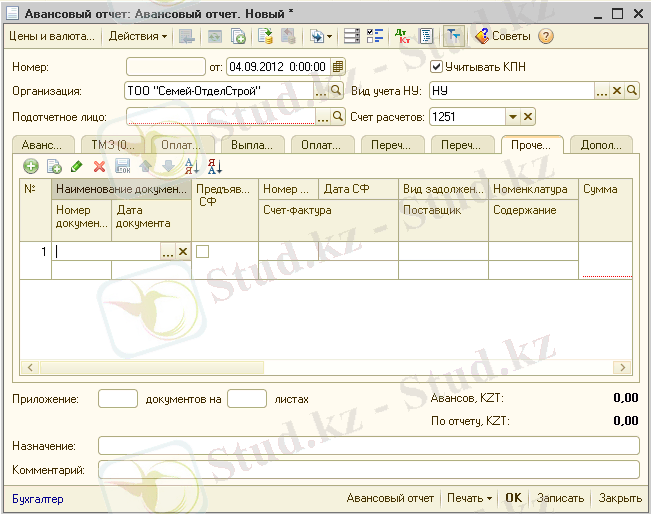This screenshot has height=514, width=651.
Task: Click the Записать button
Action: point(560,497)
